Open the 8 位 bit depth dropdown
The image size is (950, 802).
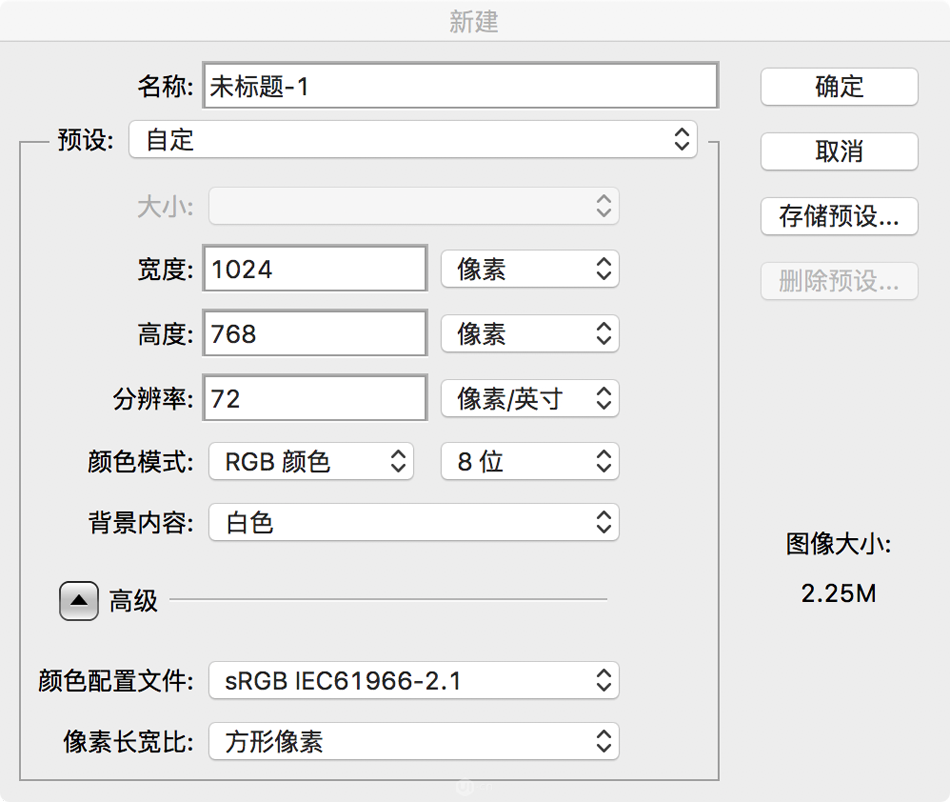coord(530,462)
